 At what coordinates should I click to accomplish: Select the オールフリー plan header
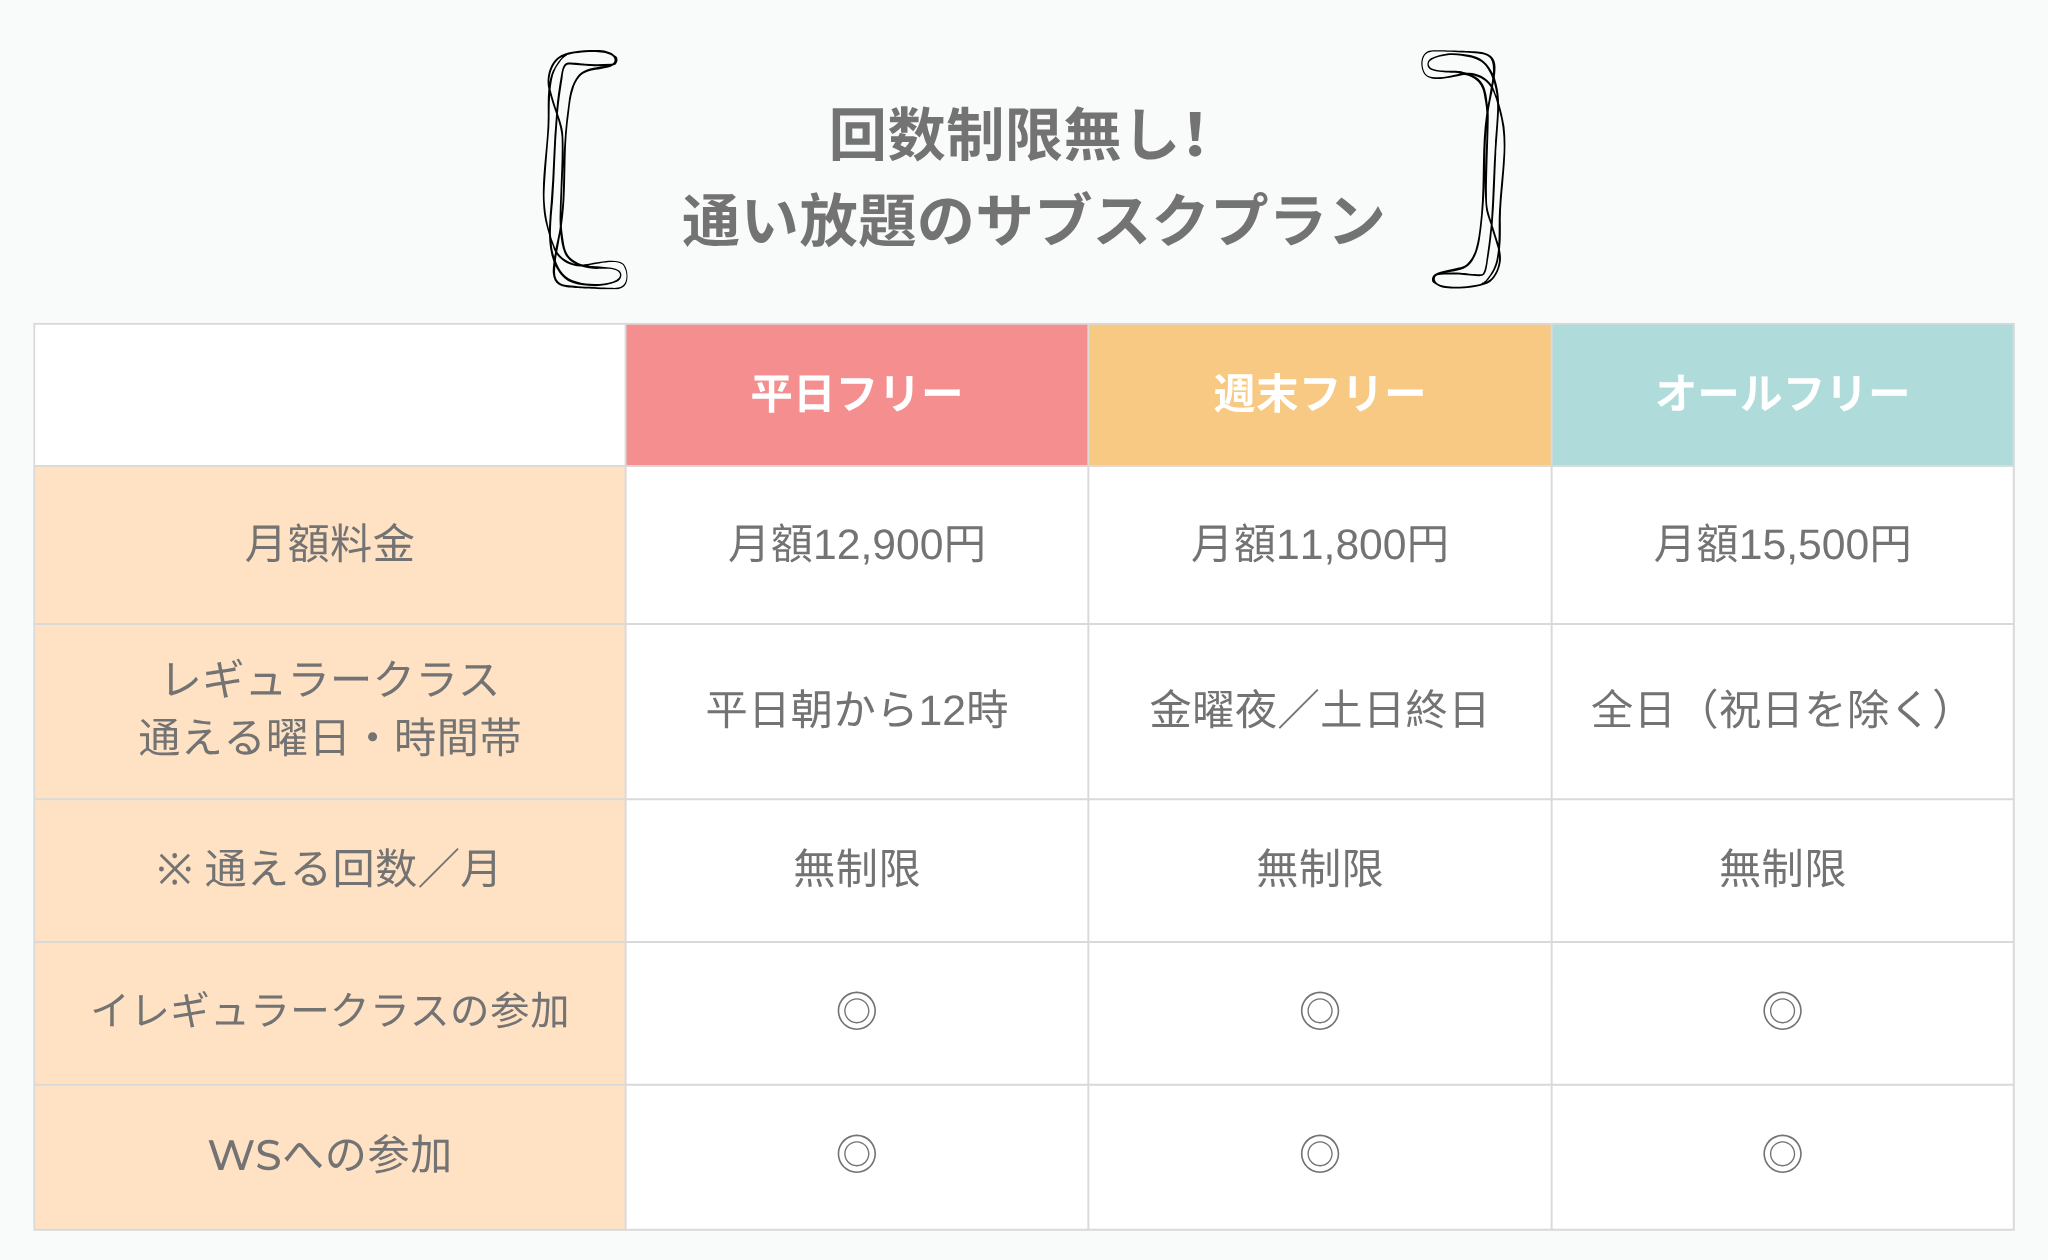click(x=1783, y=395)
